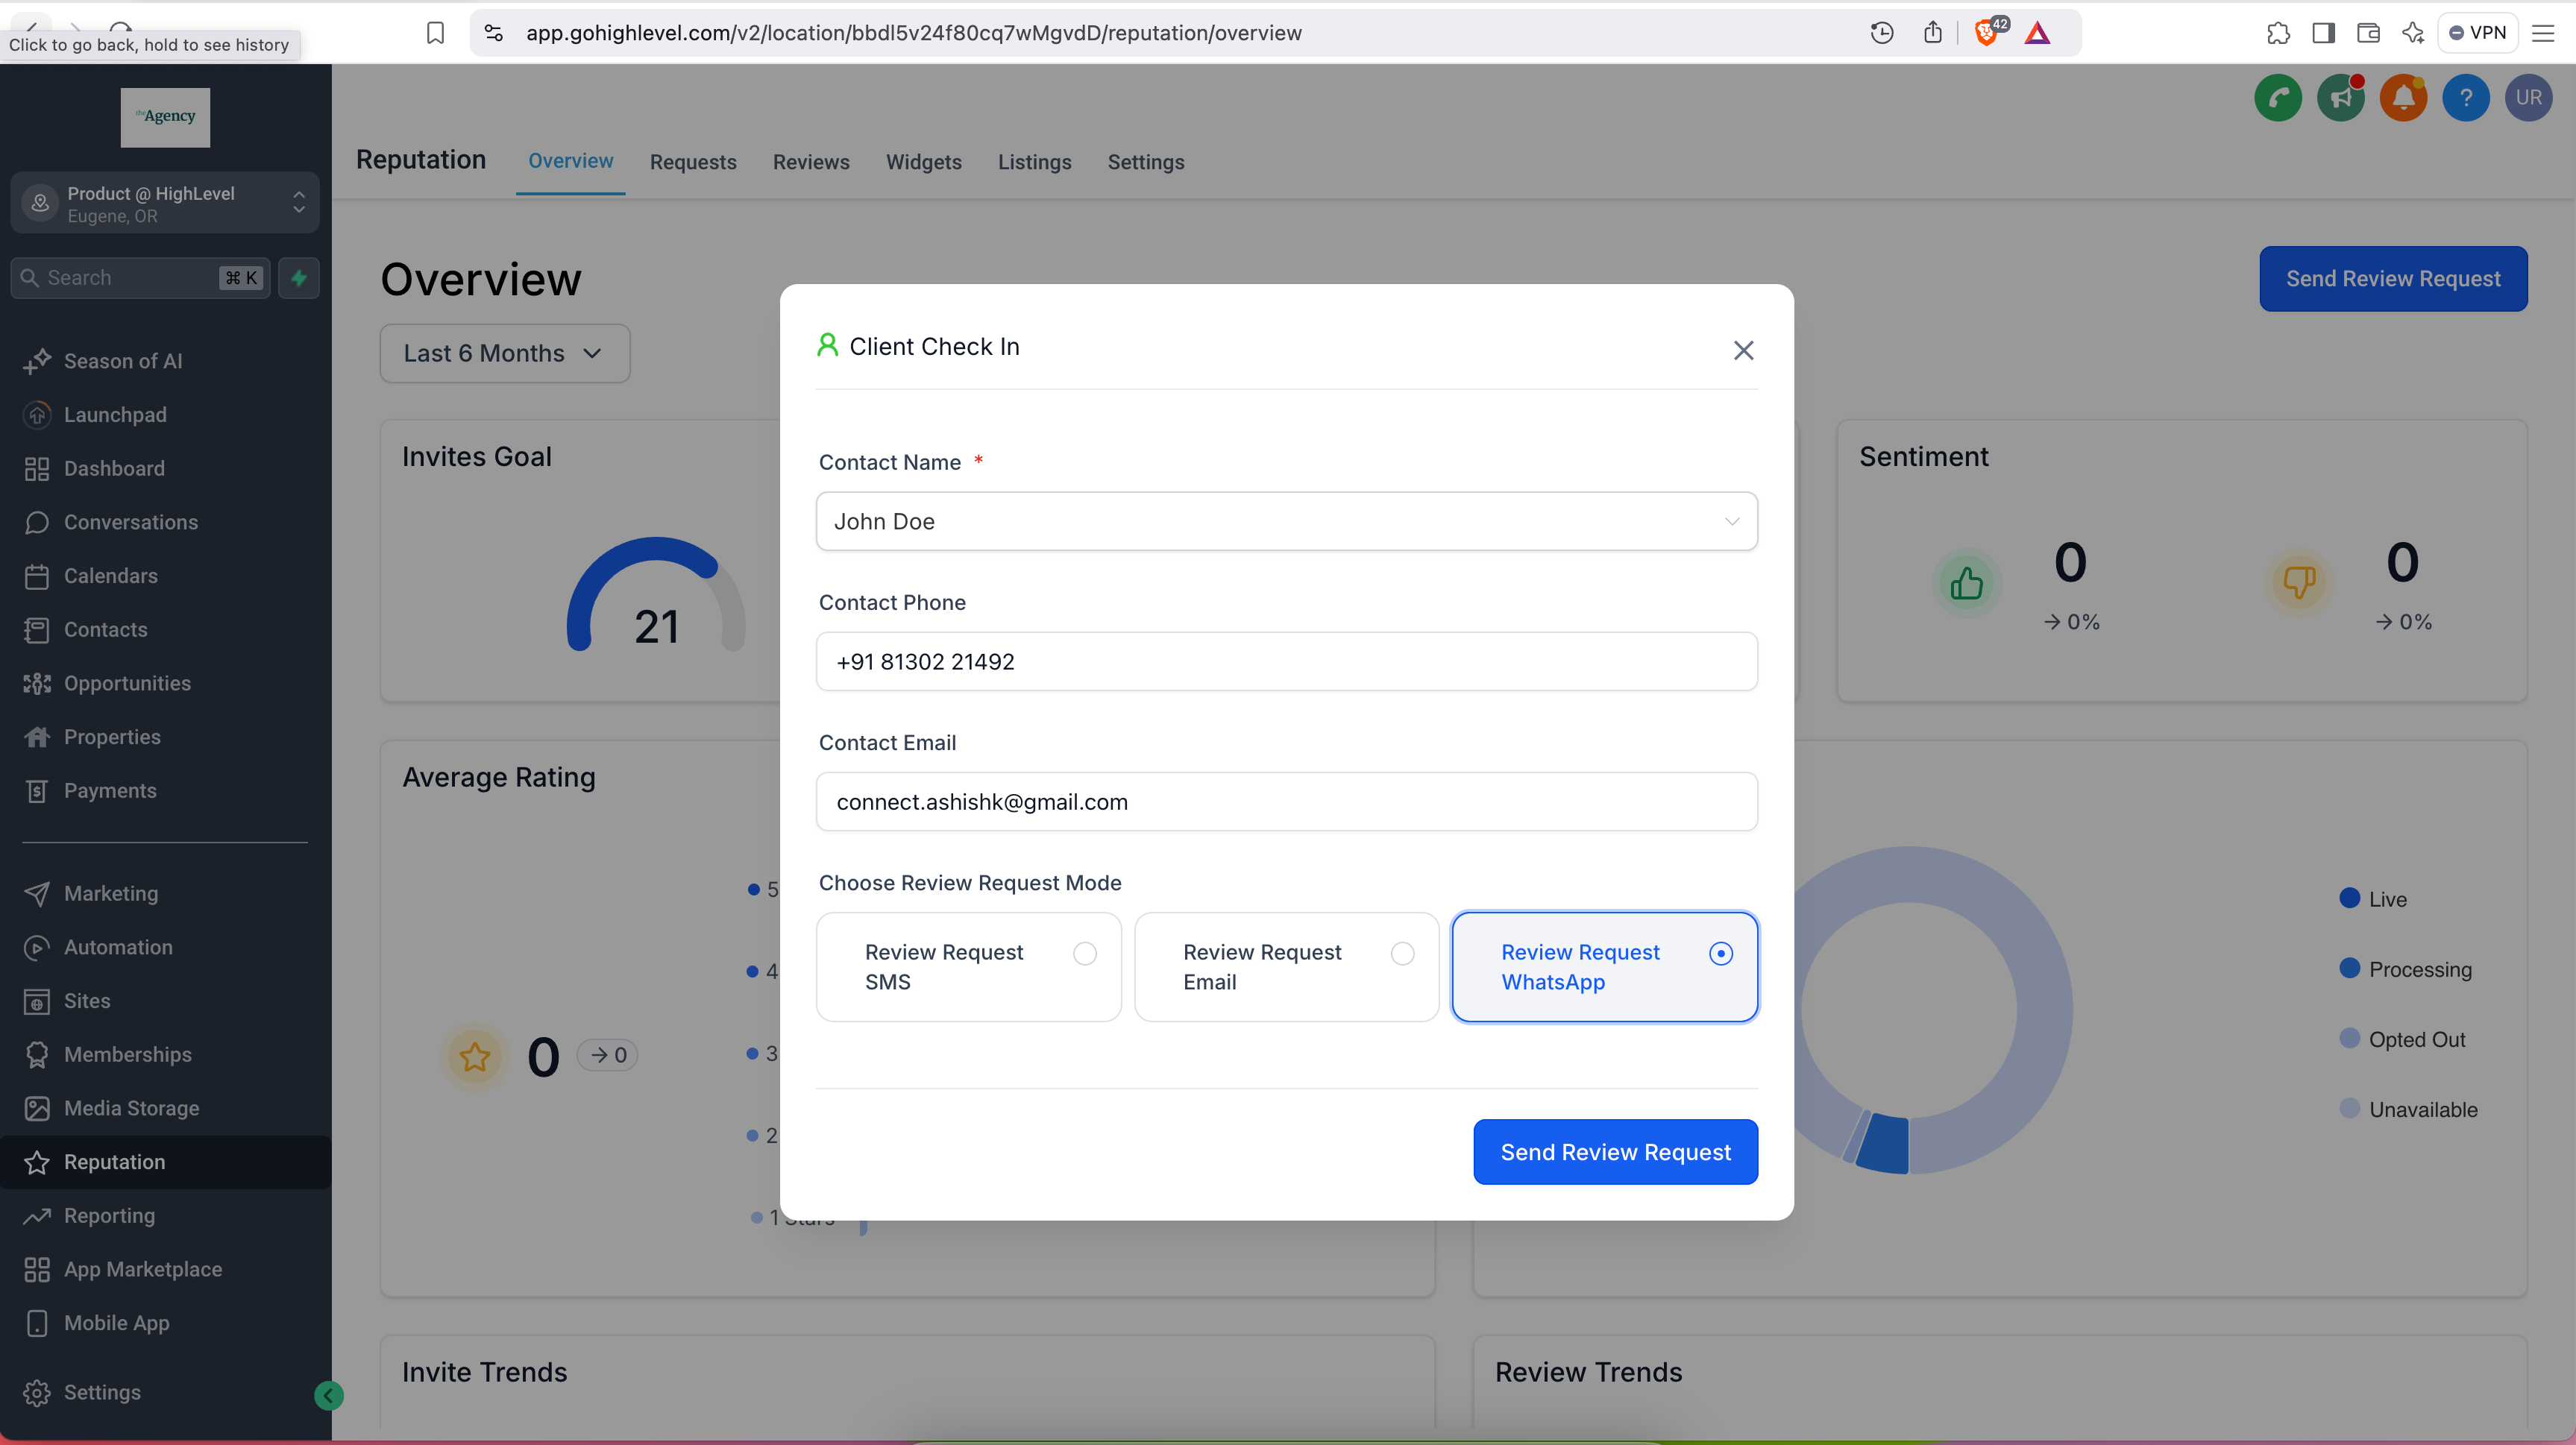Collapse sidebar with green chevron button

coord(328,1395)
